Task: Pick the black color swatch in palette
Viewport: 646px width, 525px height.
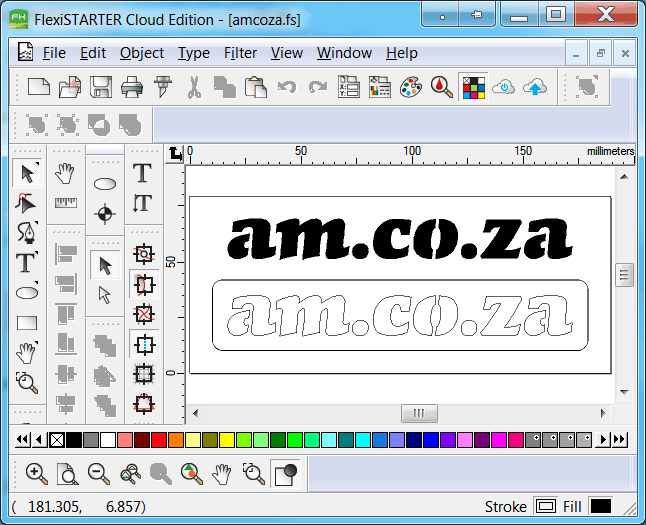Action: pyautogui.click(x=74, y=440)
